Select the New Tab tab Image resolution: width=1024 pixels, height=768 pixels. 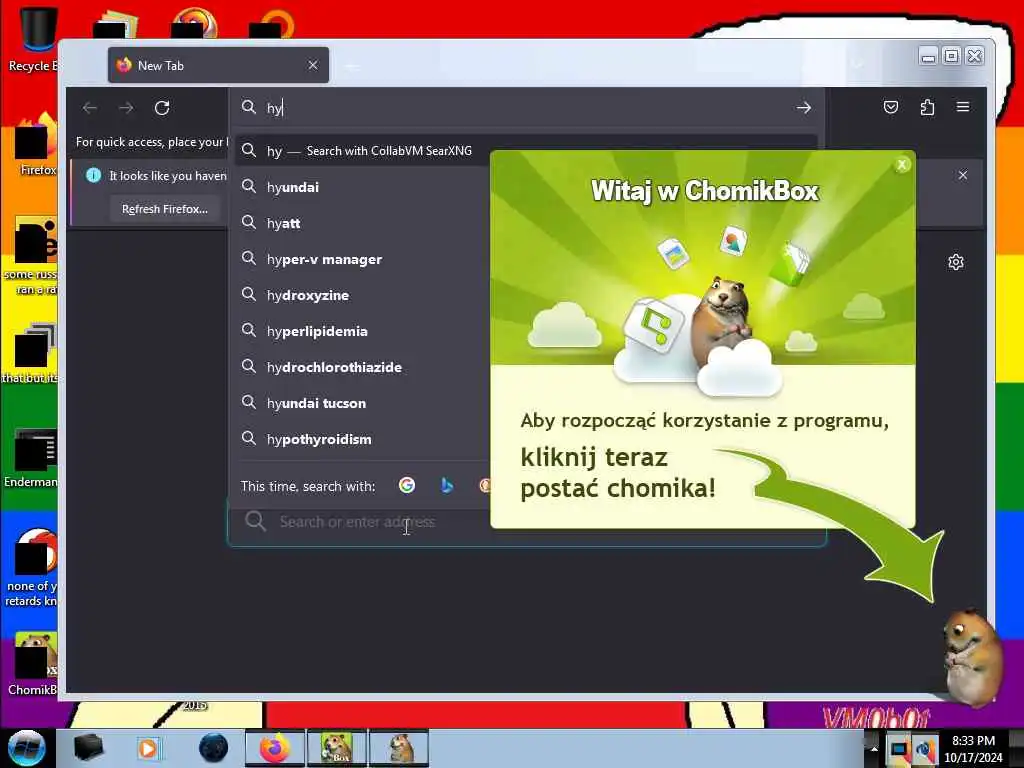(218, 65)
